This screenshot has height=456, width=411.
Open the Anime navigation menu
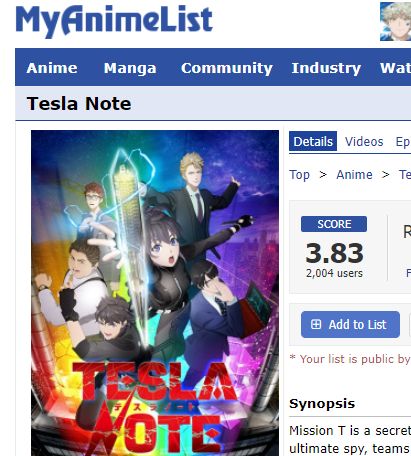click(x=52, y=68)
